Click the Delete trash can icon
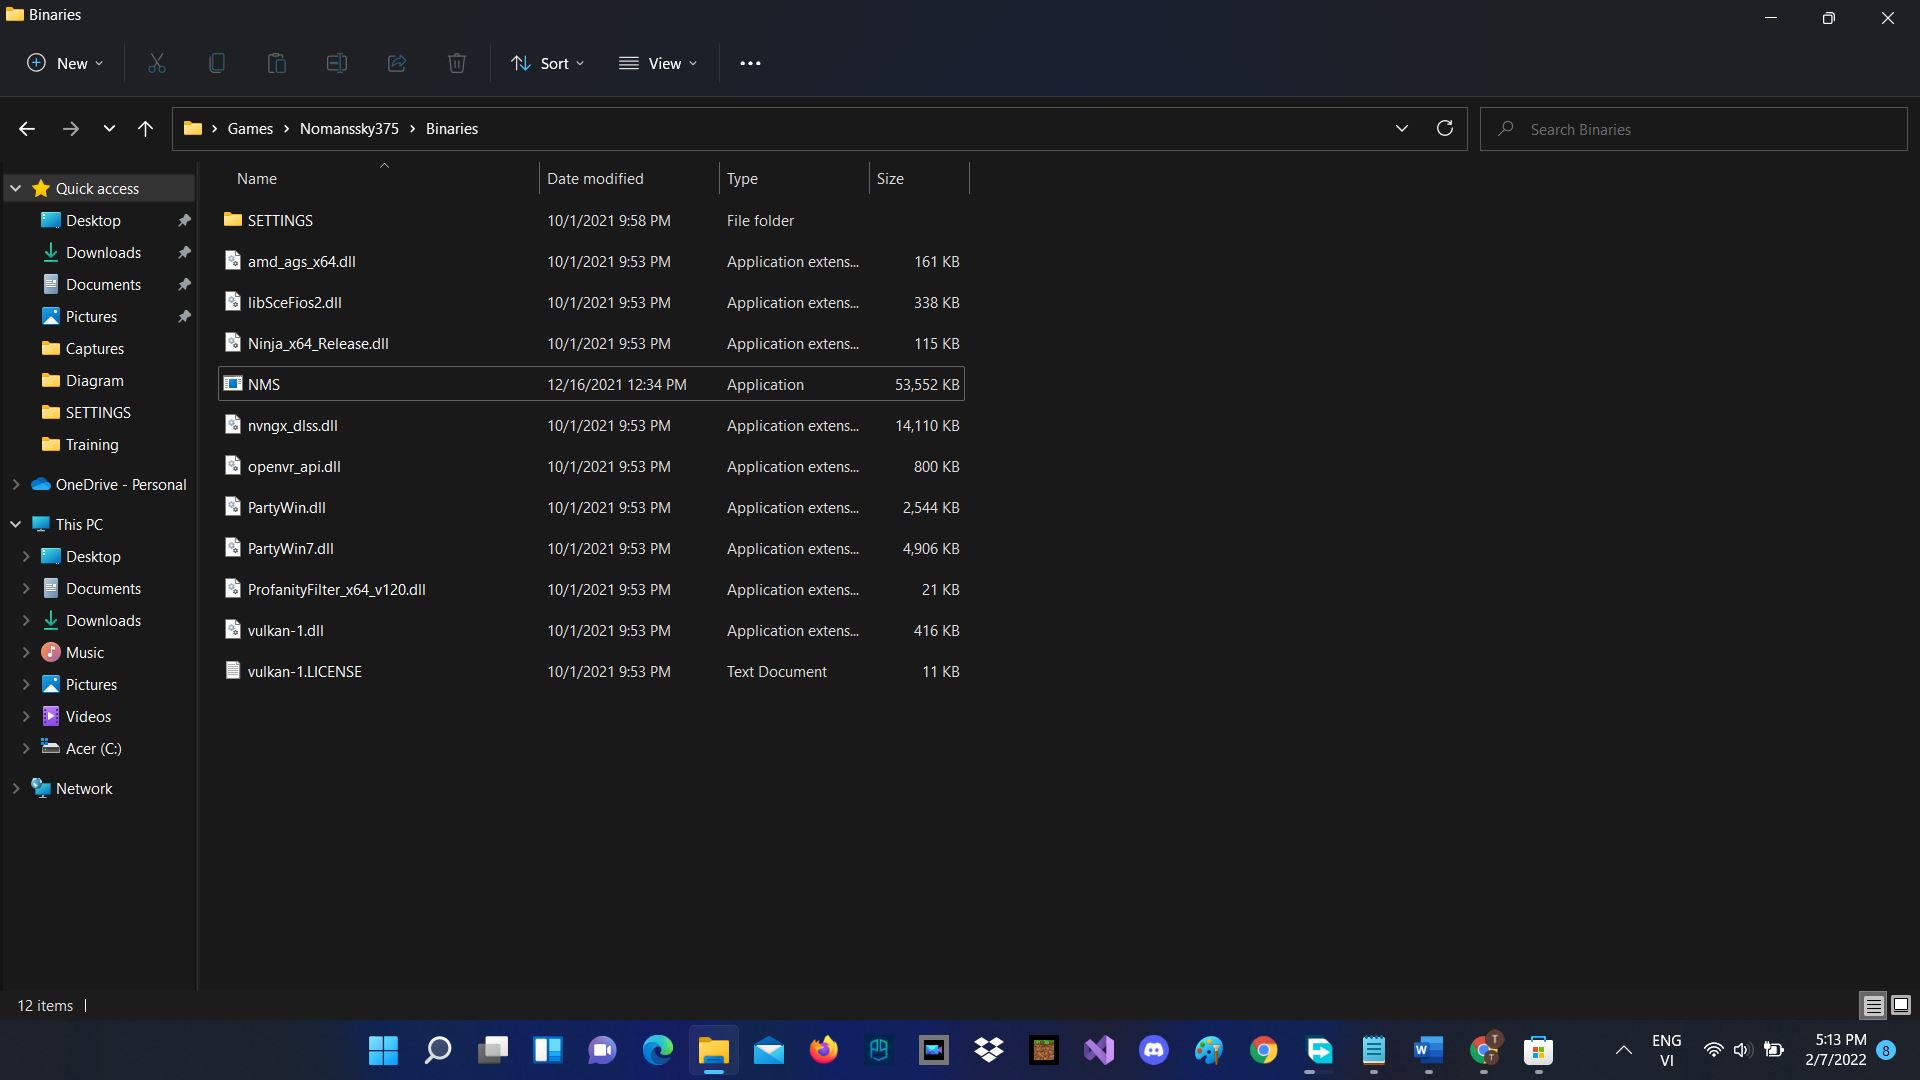Image resolution: width=1920 pixels, height=1080 pixels. click(x=457, y=63)
